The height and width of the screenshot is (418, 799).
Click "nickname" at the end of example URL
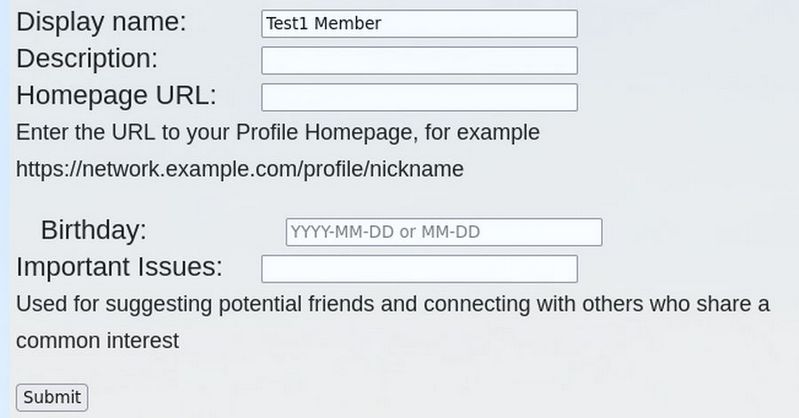(417, 169)
